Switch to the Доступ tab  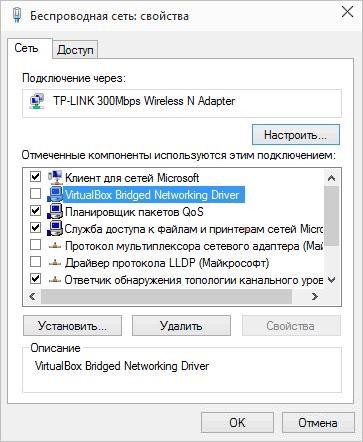click(75, 50)
